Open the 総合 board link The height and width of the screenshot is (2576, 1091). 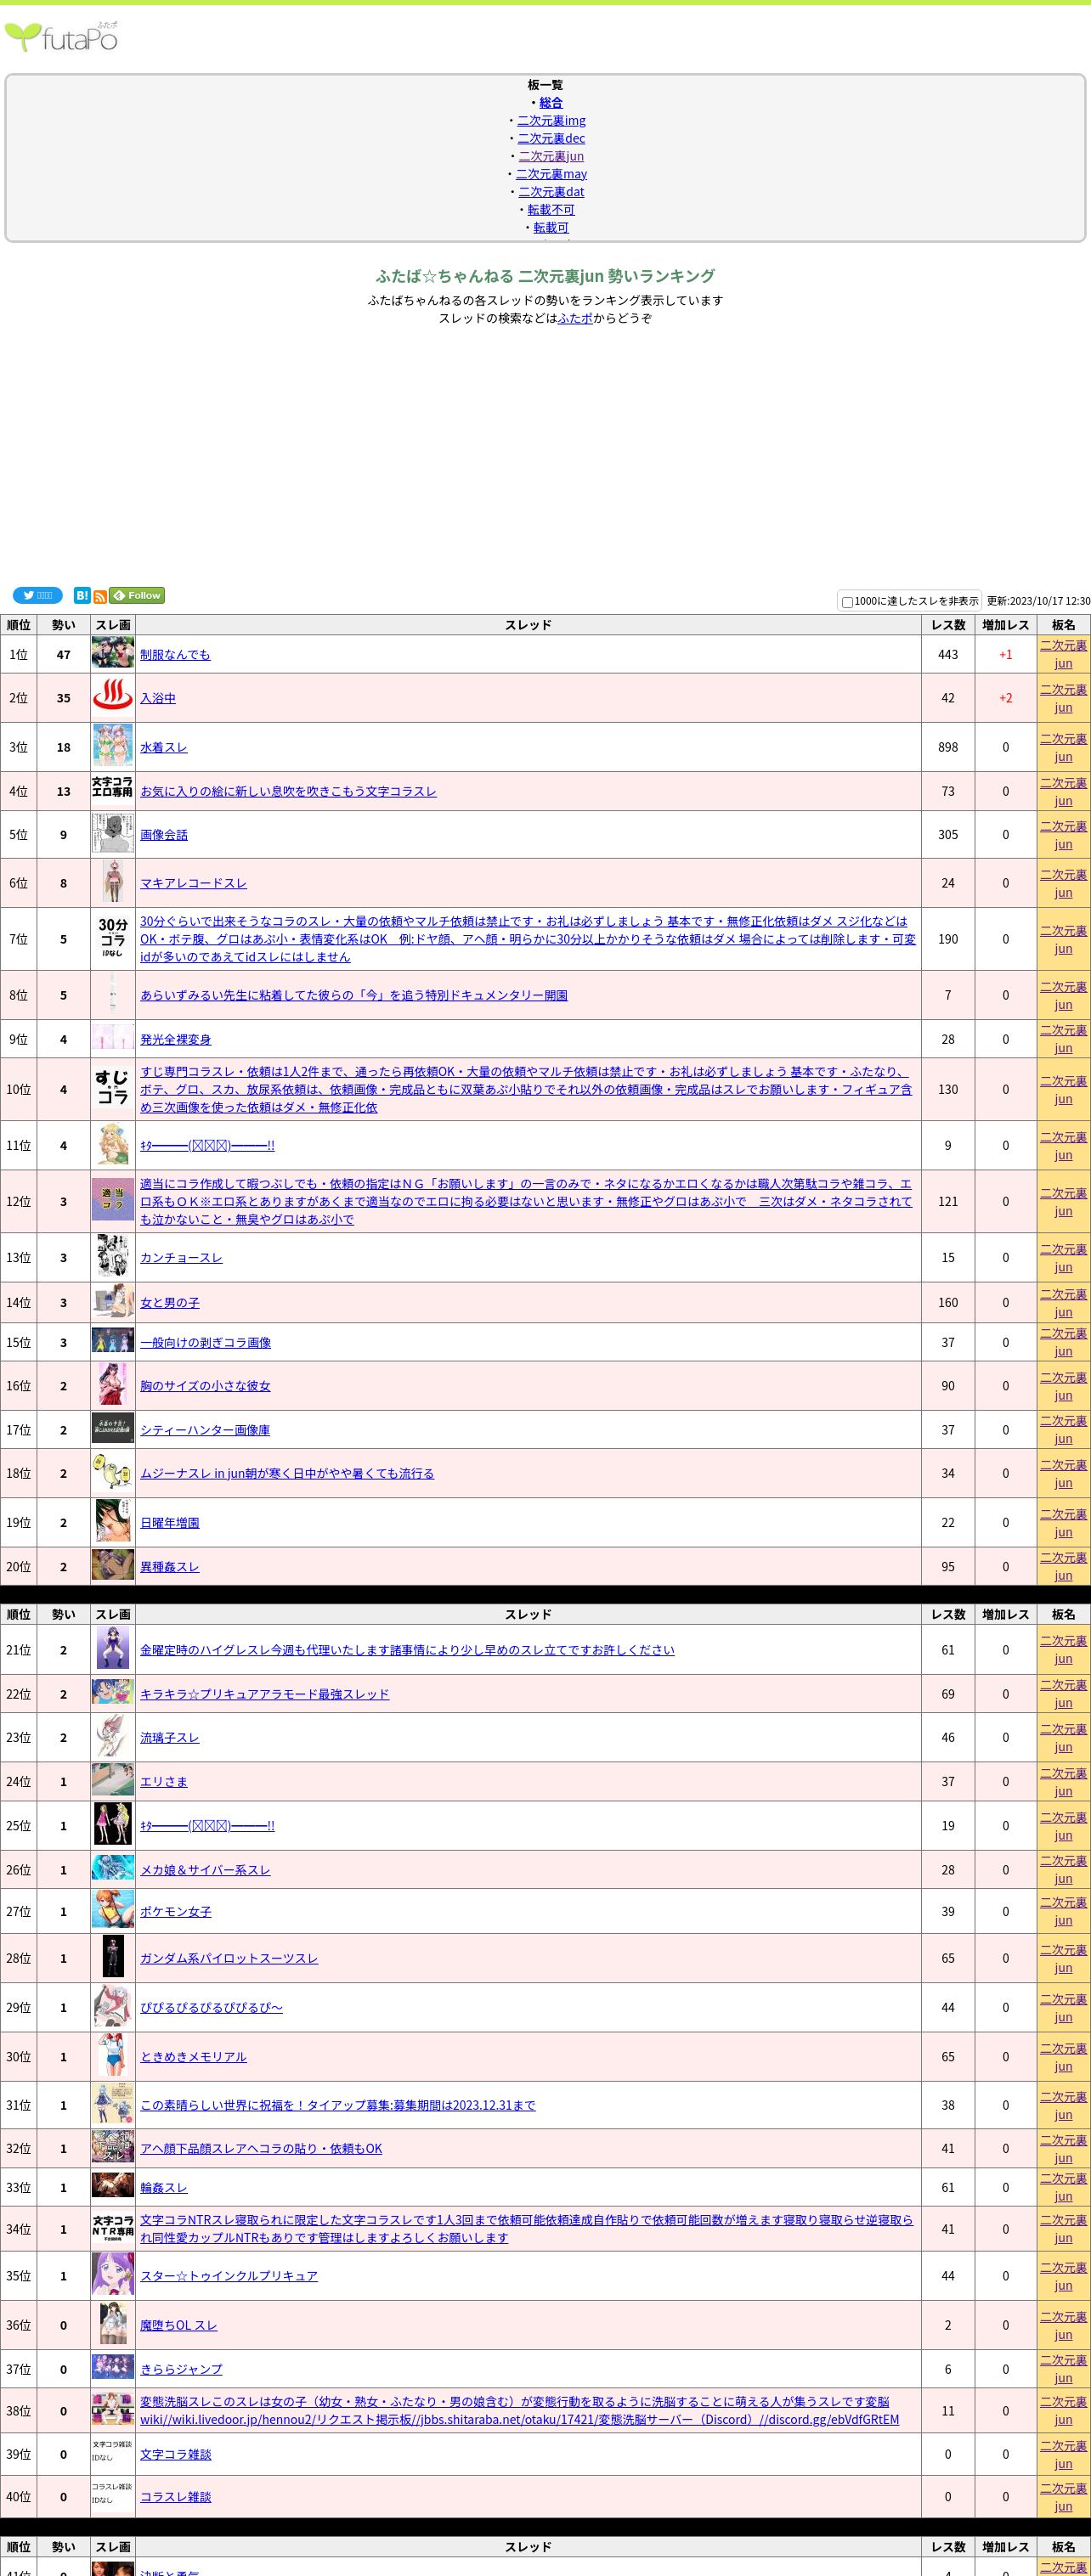pyautogui.click(x=551, y=102)
